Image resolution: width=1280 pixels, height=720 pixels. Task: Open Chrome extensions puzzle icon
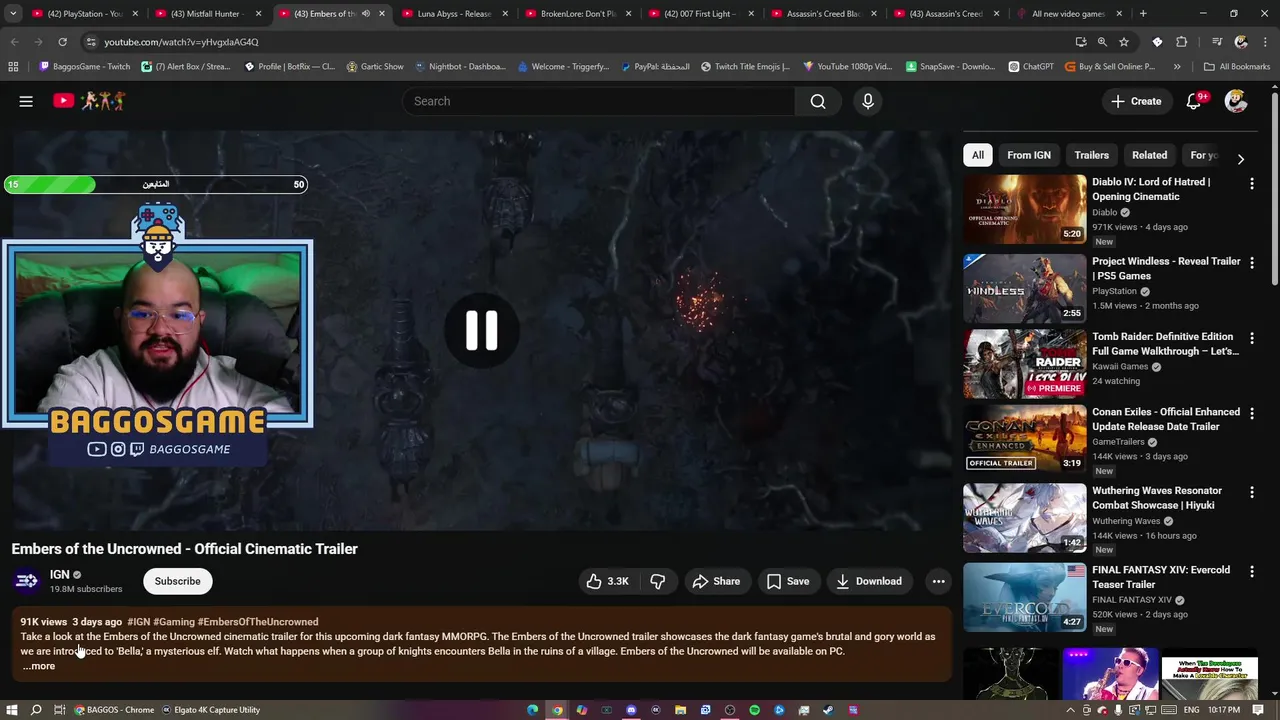(1182, 42)
